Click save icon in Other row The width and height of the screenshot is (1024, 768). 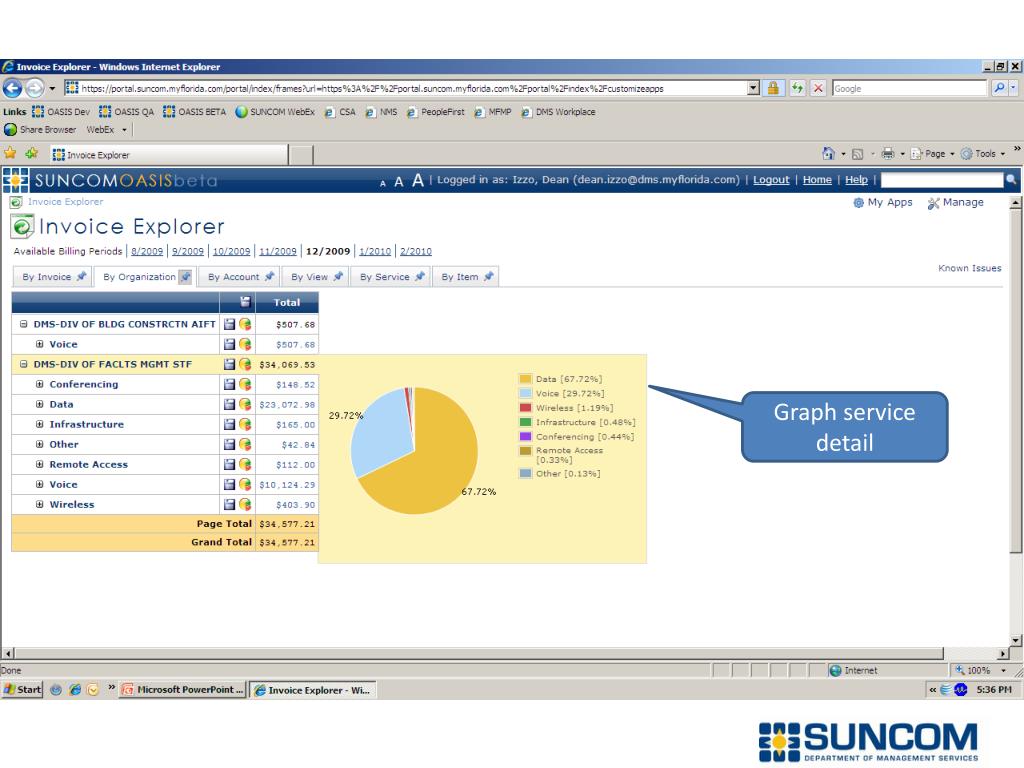[229, 444]
